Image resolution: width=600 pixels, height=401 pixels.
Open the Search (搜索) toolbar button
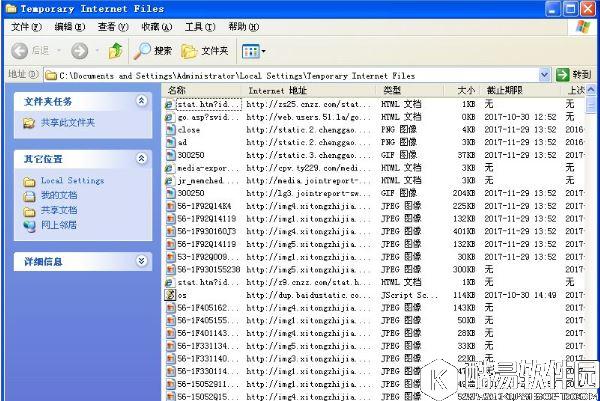pos(153,51)
